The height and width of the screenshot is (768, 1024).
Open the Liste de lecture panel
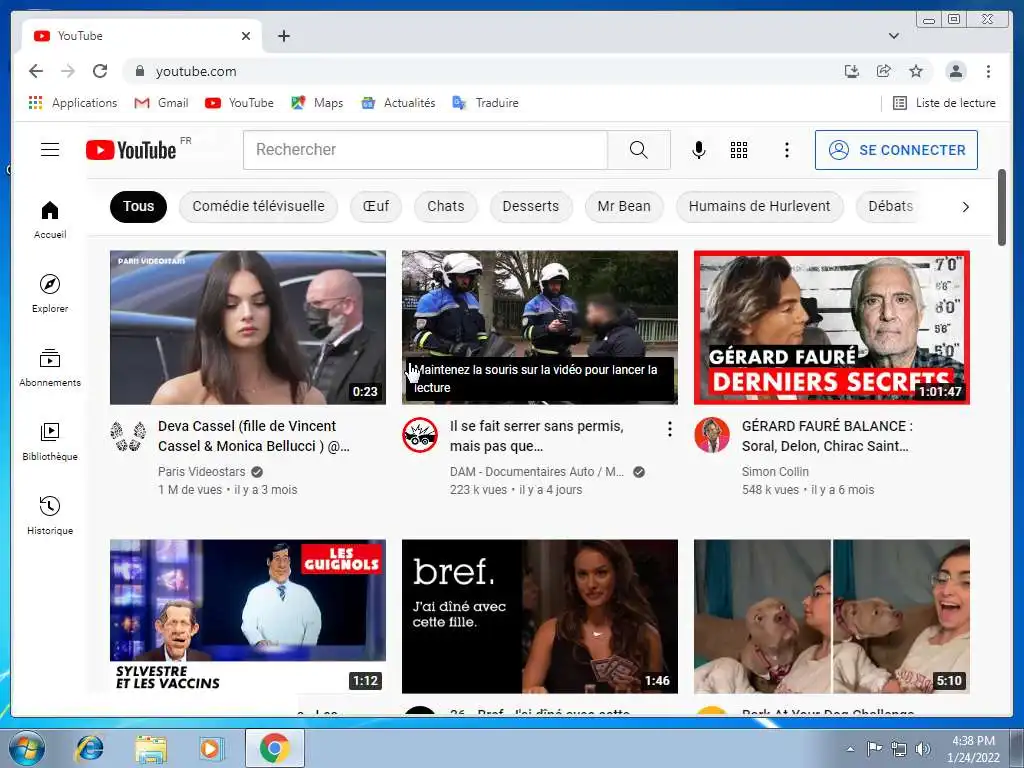[x=944, y=103]
